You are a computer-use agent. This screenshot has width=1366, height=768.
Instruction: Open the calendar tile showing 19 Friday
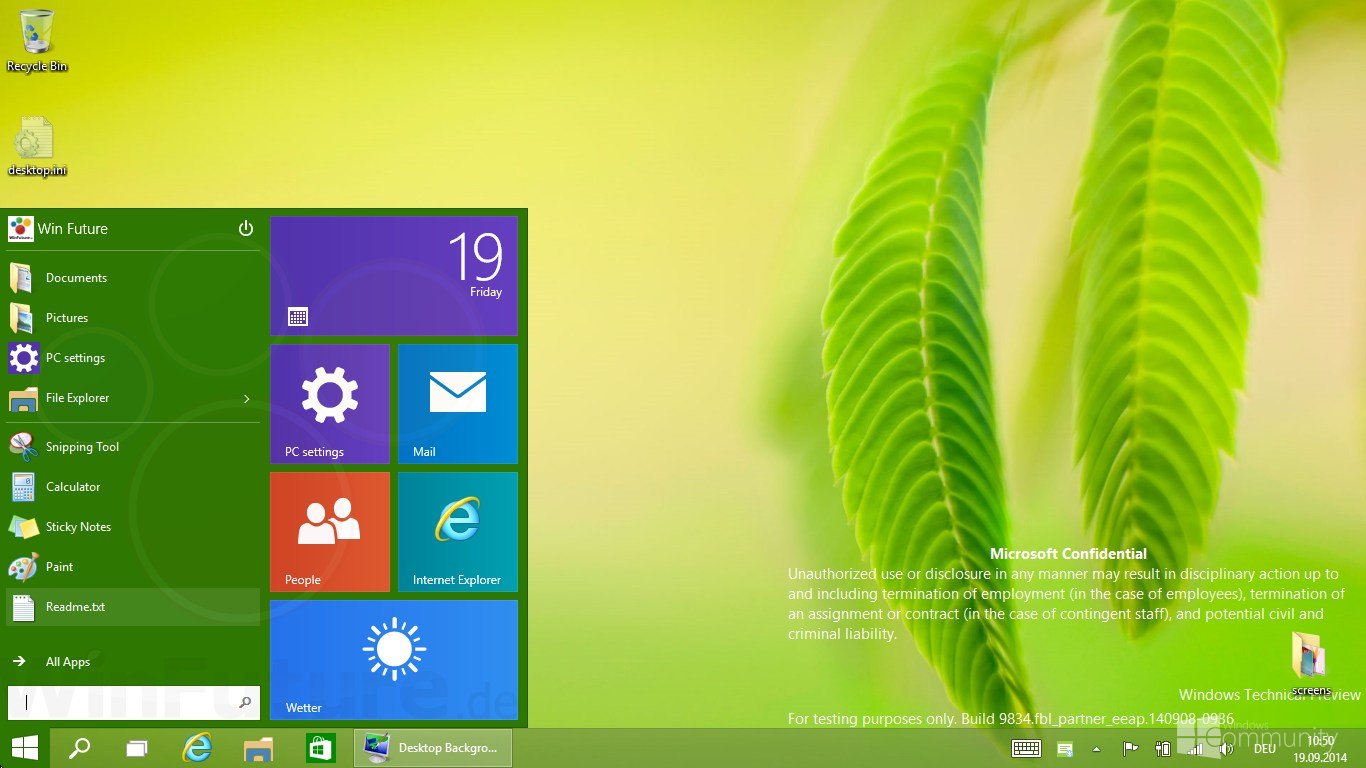(394, 276)
